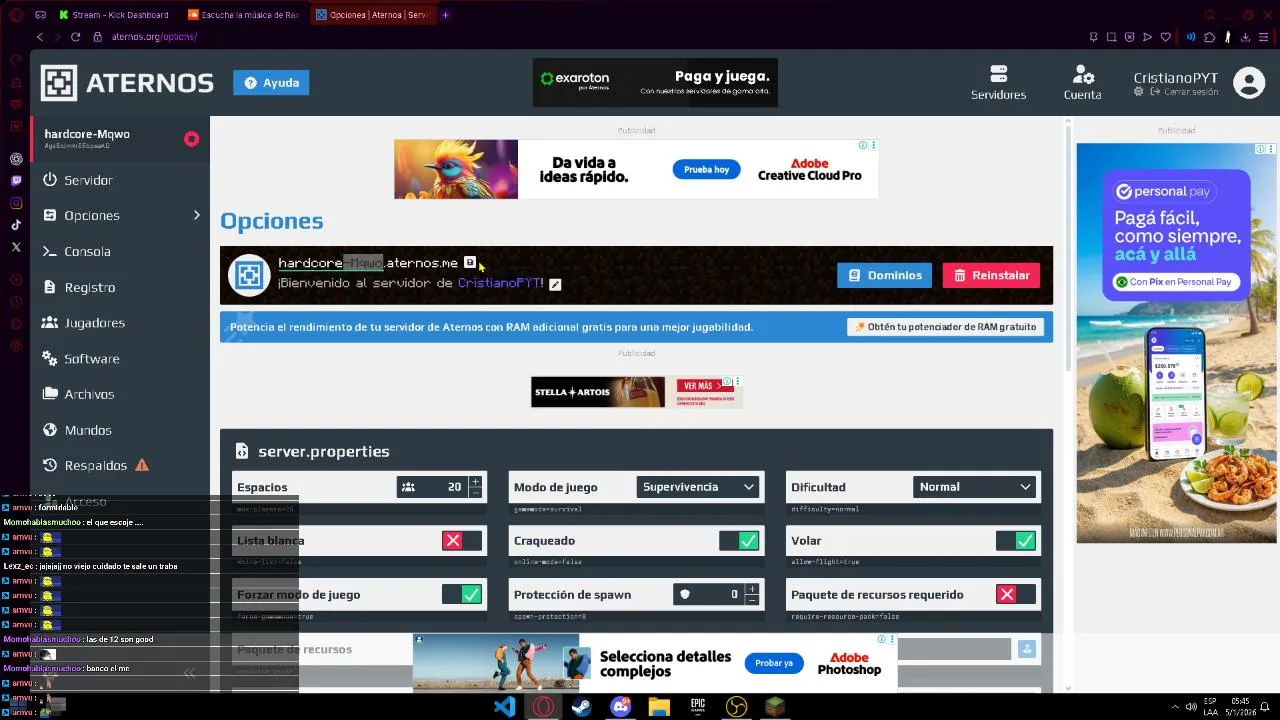Open the exaroton banner ad
The image size is (1280, 720).
point(655,83)
